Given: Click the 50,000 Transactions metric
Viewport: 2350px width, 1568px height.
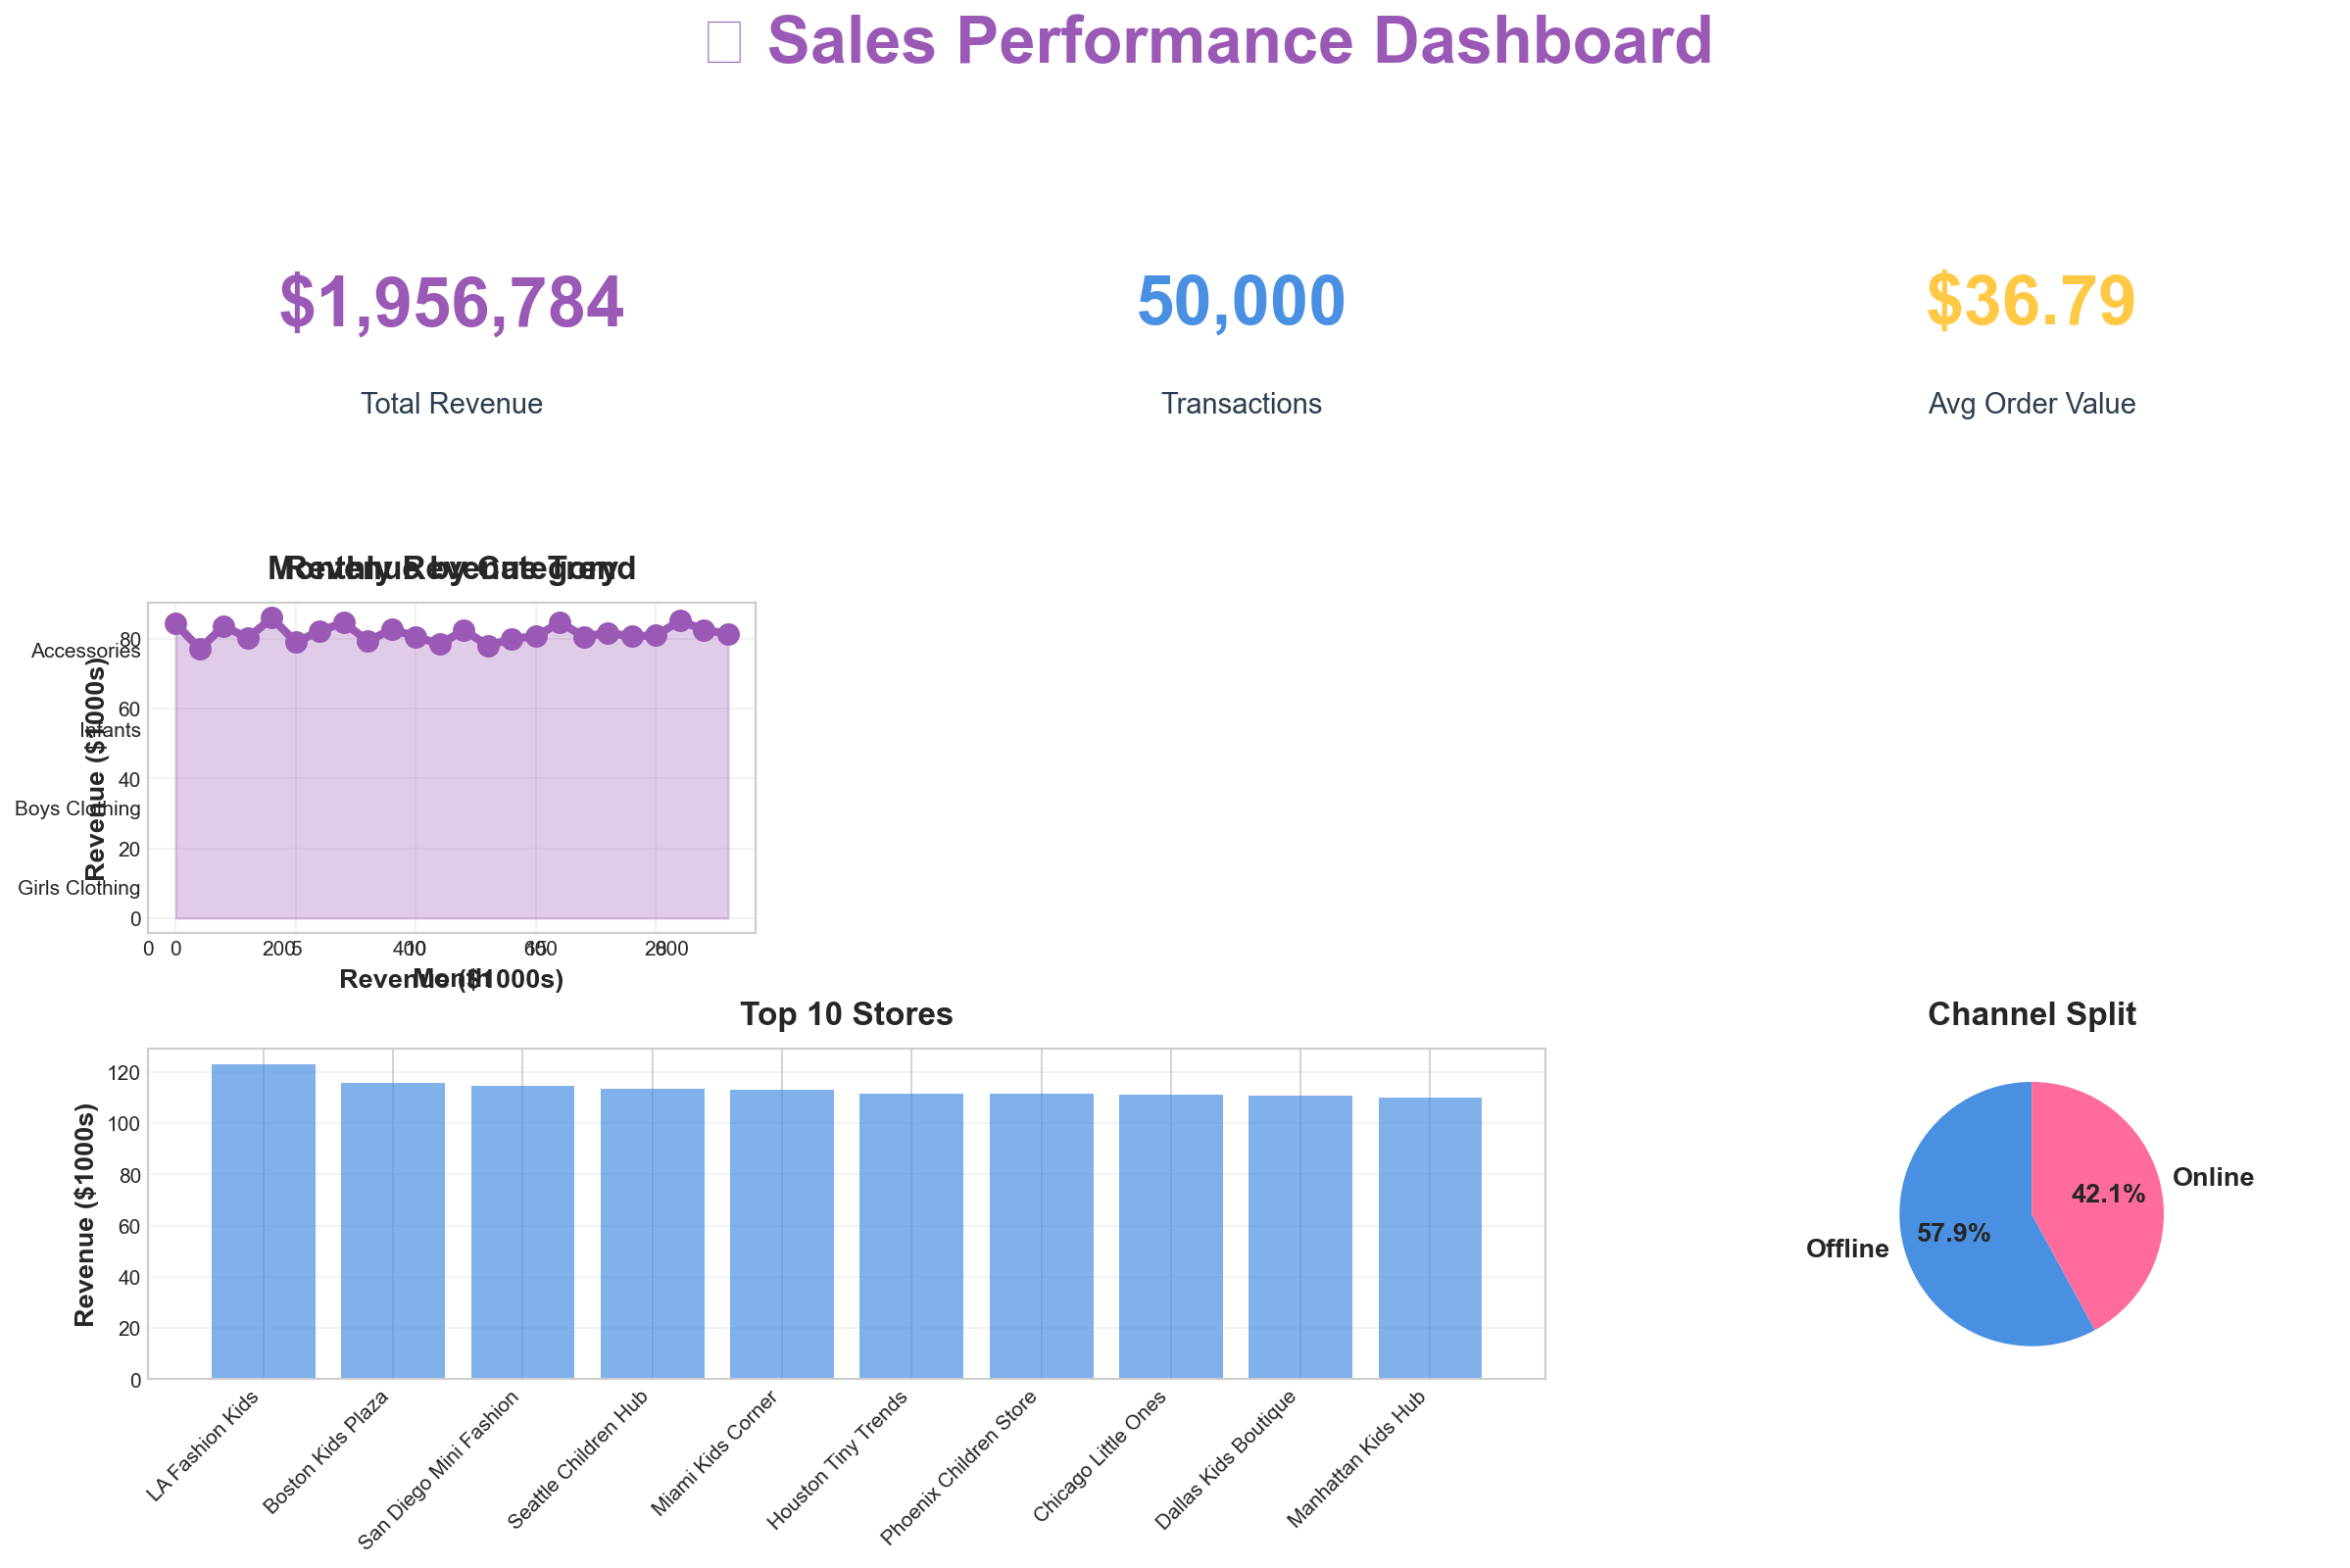Looking at the screenshot, I should point(1240,300).
